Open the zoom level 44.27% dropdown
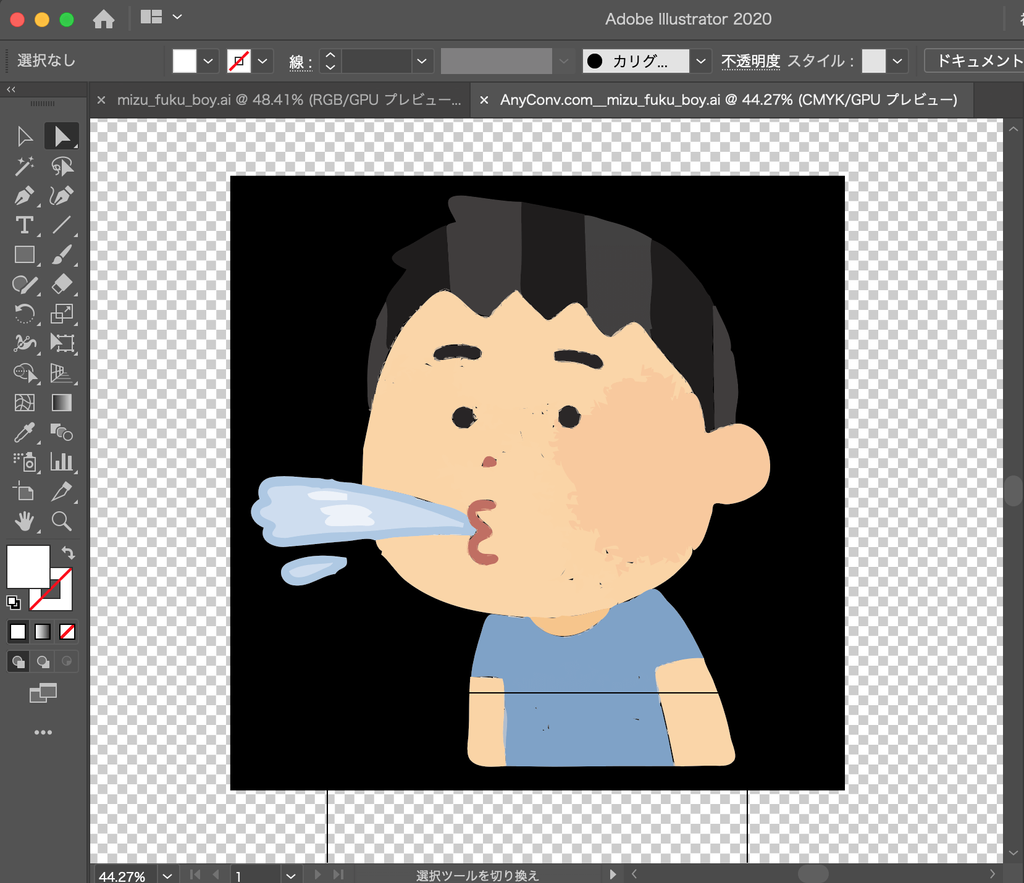This screenshot has width=1024, height=883. (167, 875)
